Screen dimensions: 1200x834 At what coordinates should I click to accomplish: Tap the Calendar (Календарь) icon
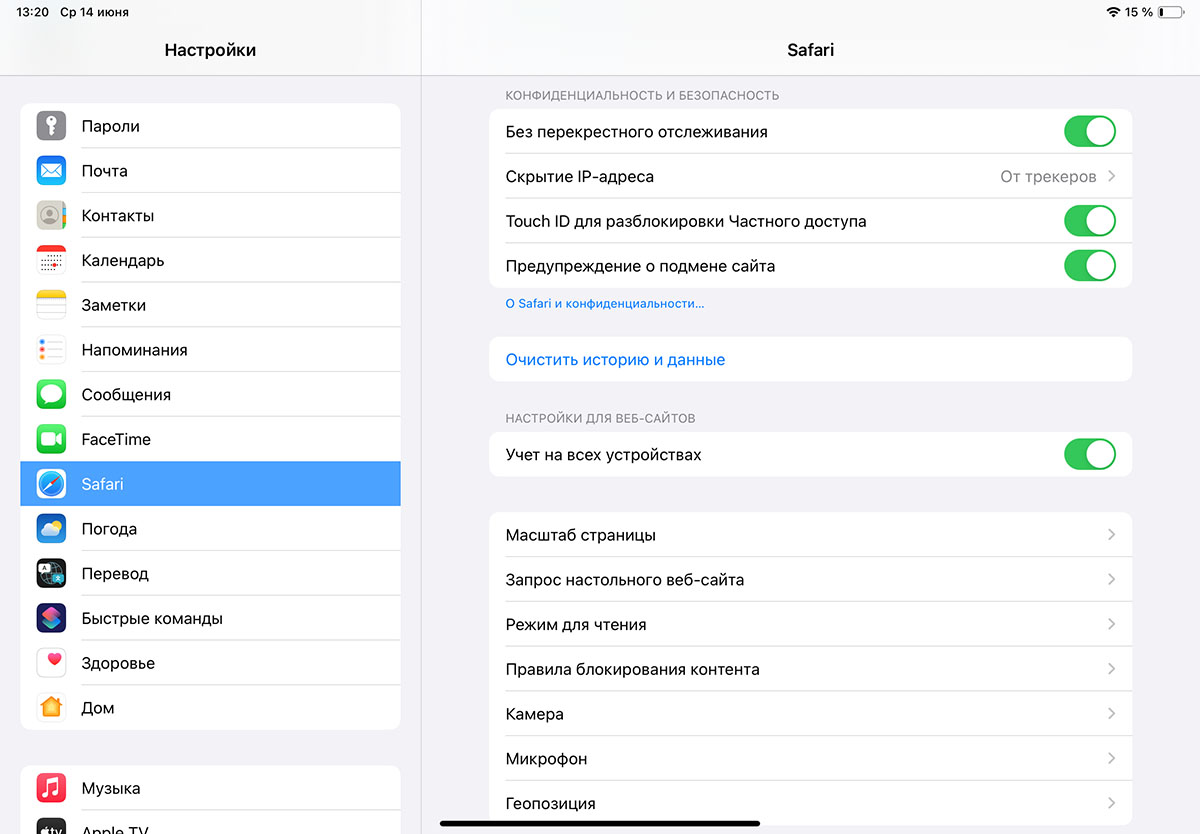coord(51,260)
